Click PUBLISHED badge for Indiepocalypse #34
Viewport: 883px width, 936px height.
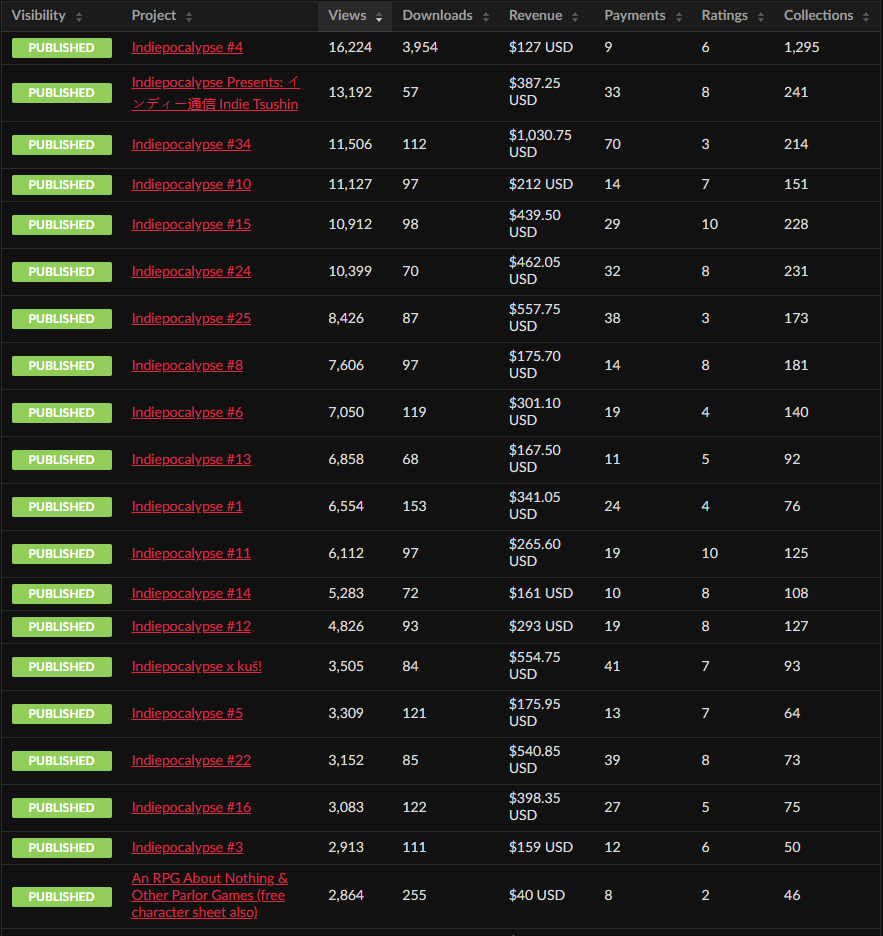click(x=61, y=145)
